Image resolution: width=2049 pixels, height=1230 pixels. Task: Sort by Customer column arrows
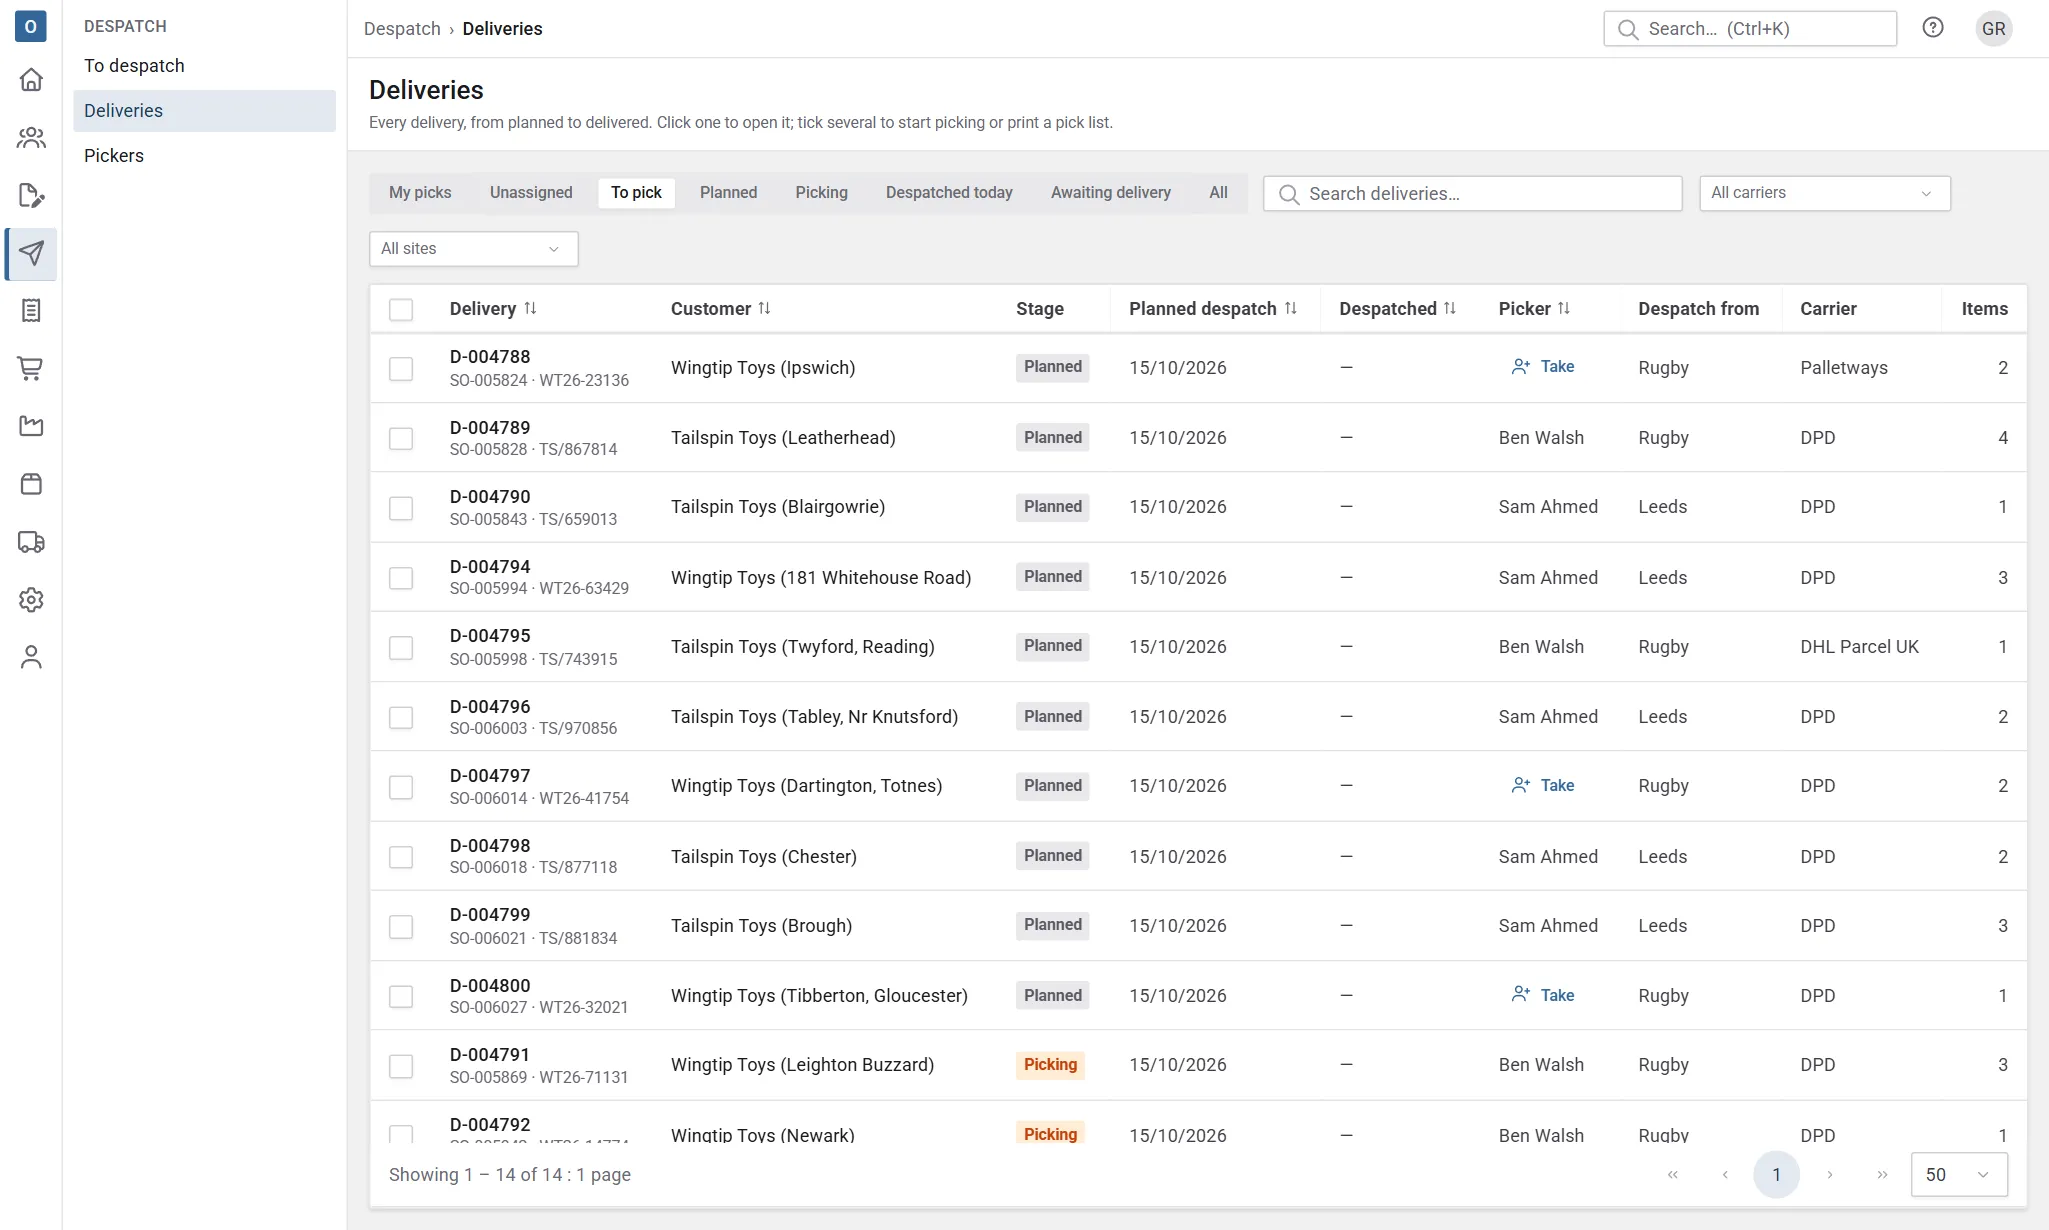click(764, 308)
